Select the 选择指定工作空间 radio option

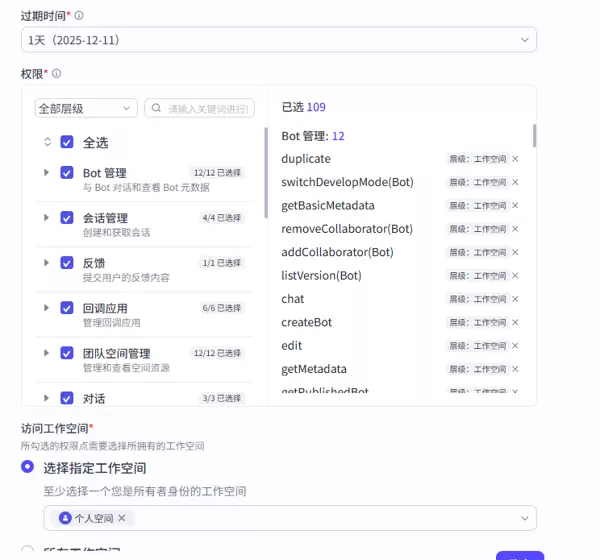(28, 467)
